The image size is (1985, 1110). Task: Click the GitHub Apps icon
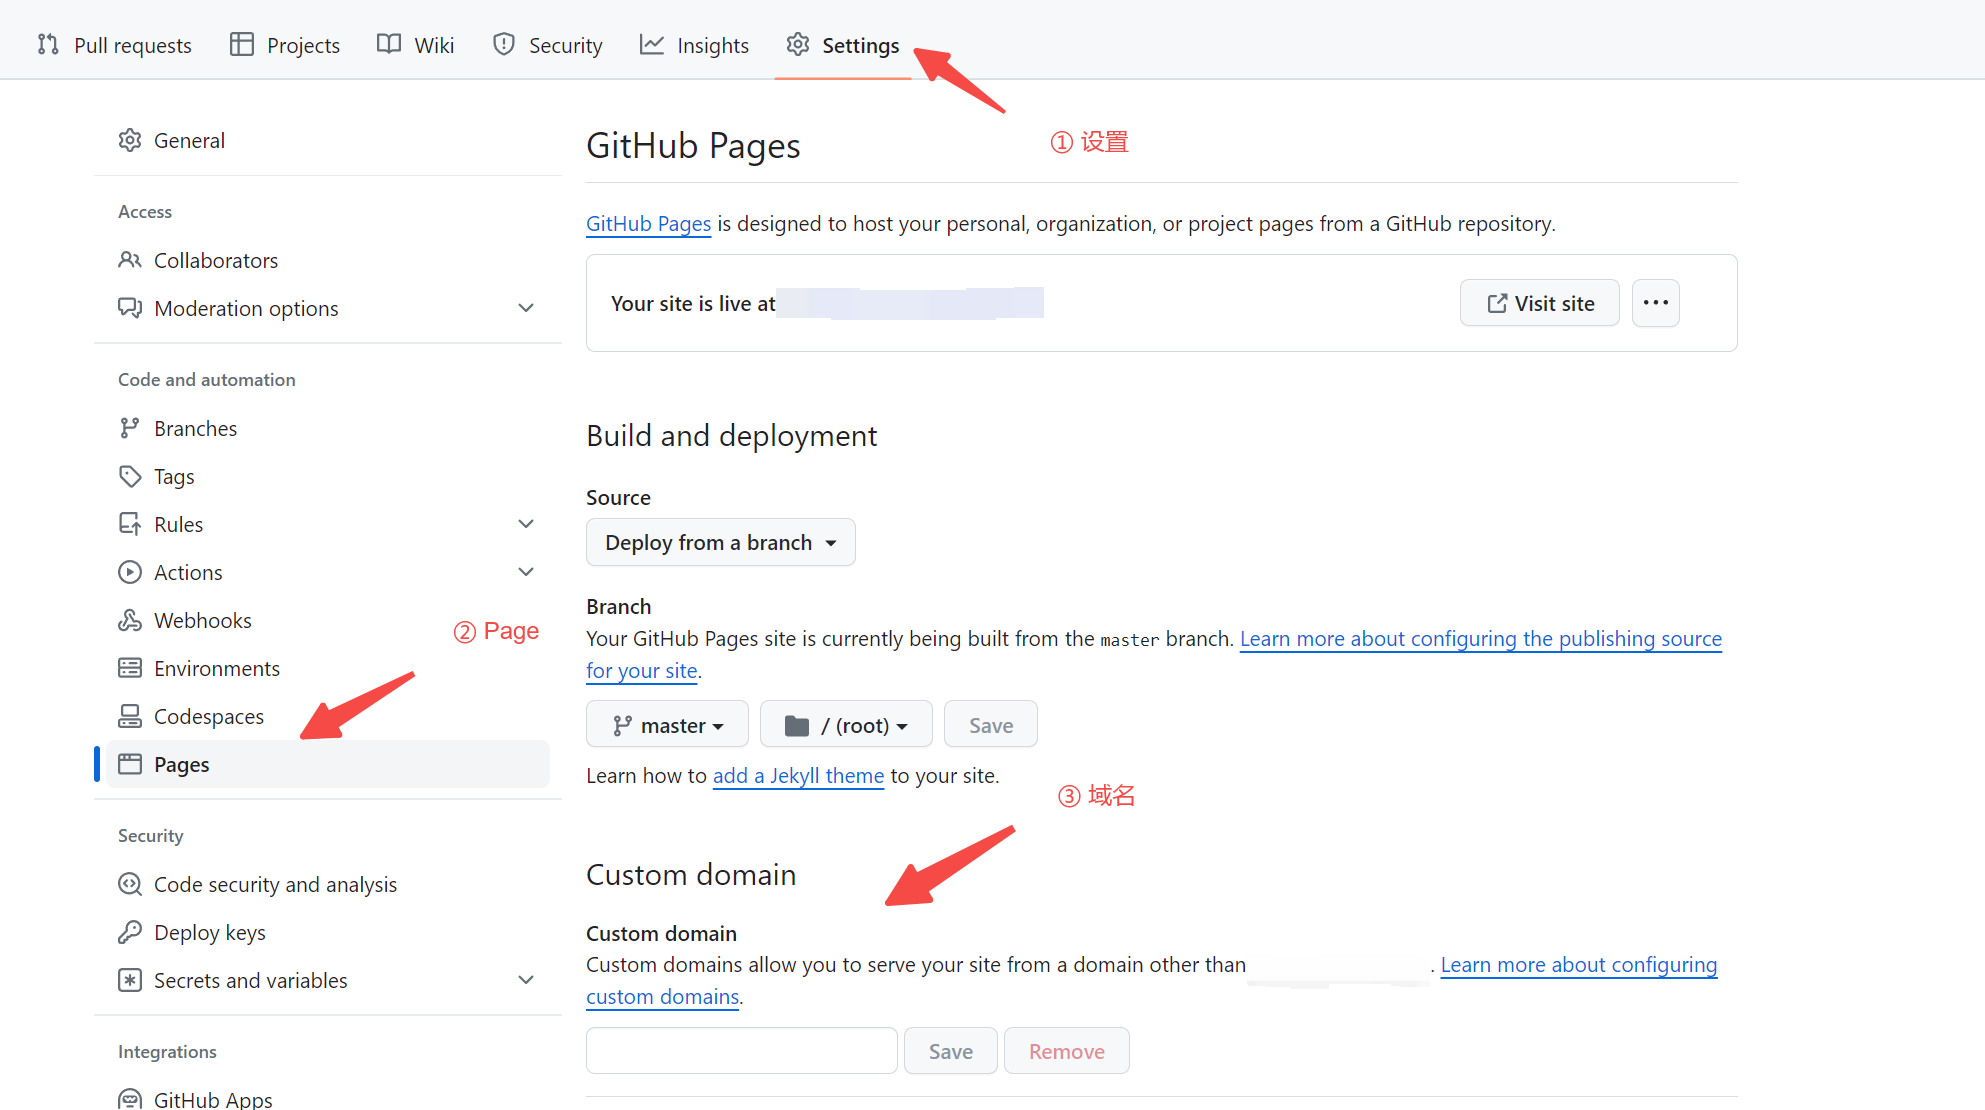tap(130, 1098)
